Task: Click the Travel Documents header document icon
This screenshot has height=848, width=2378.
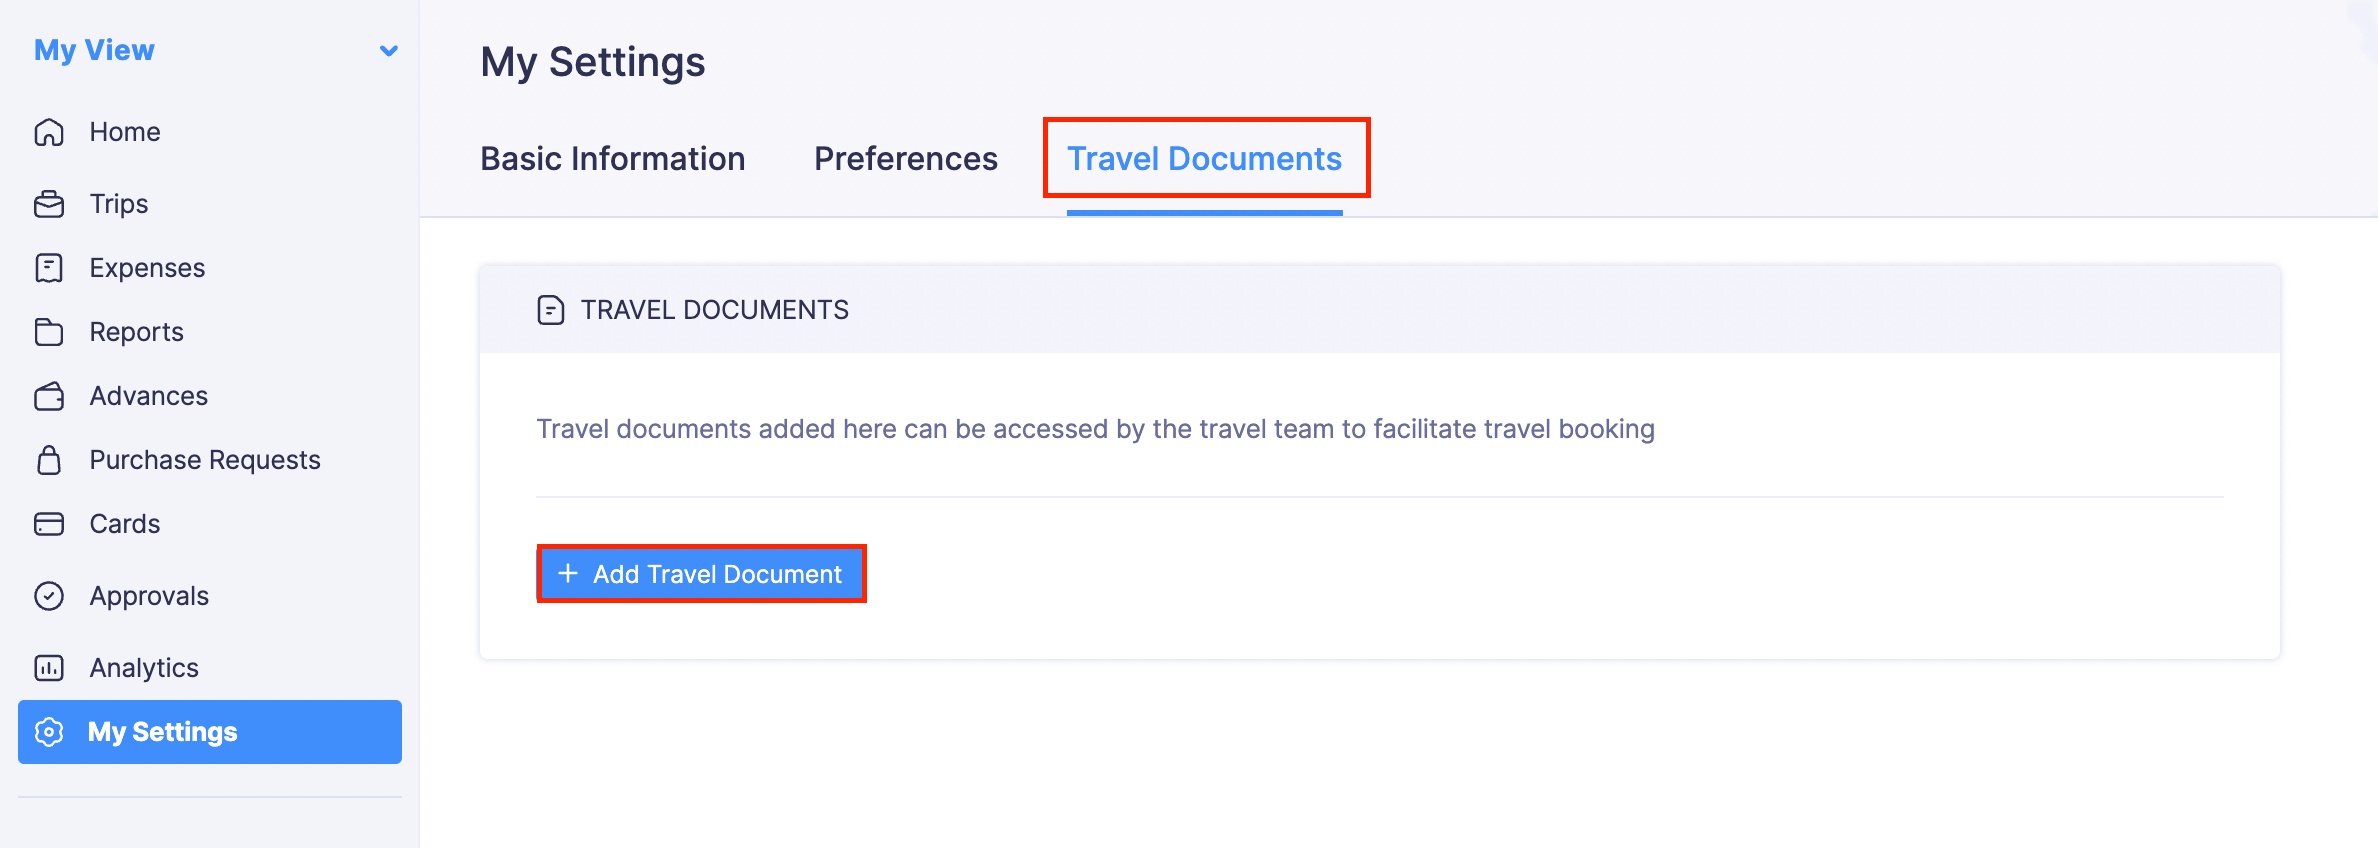Action: (551, 310)
